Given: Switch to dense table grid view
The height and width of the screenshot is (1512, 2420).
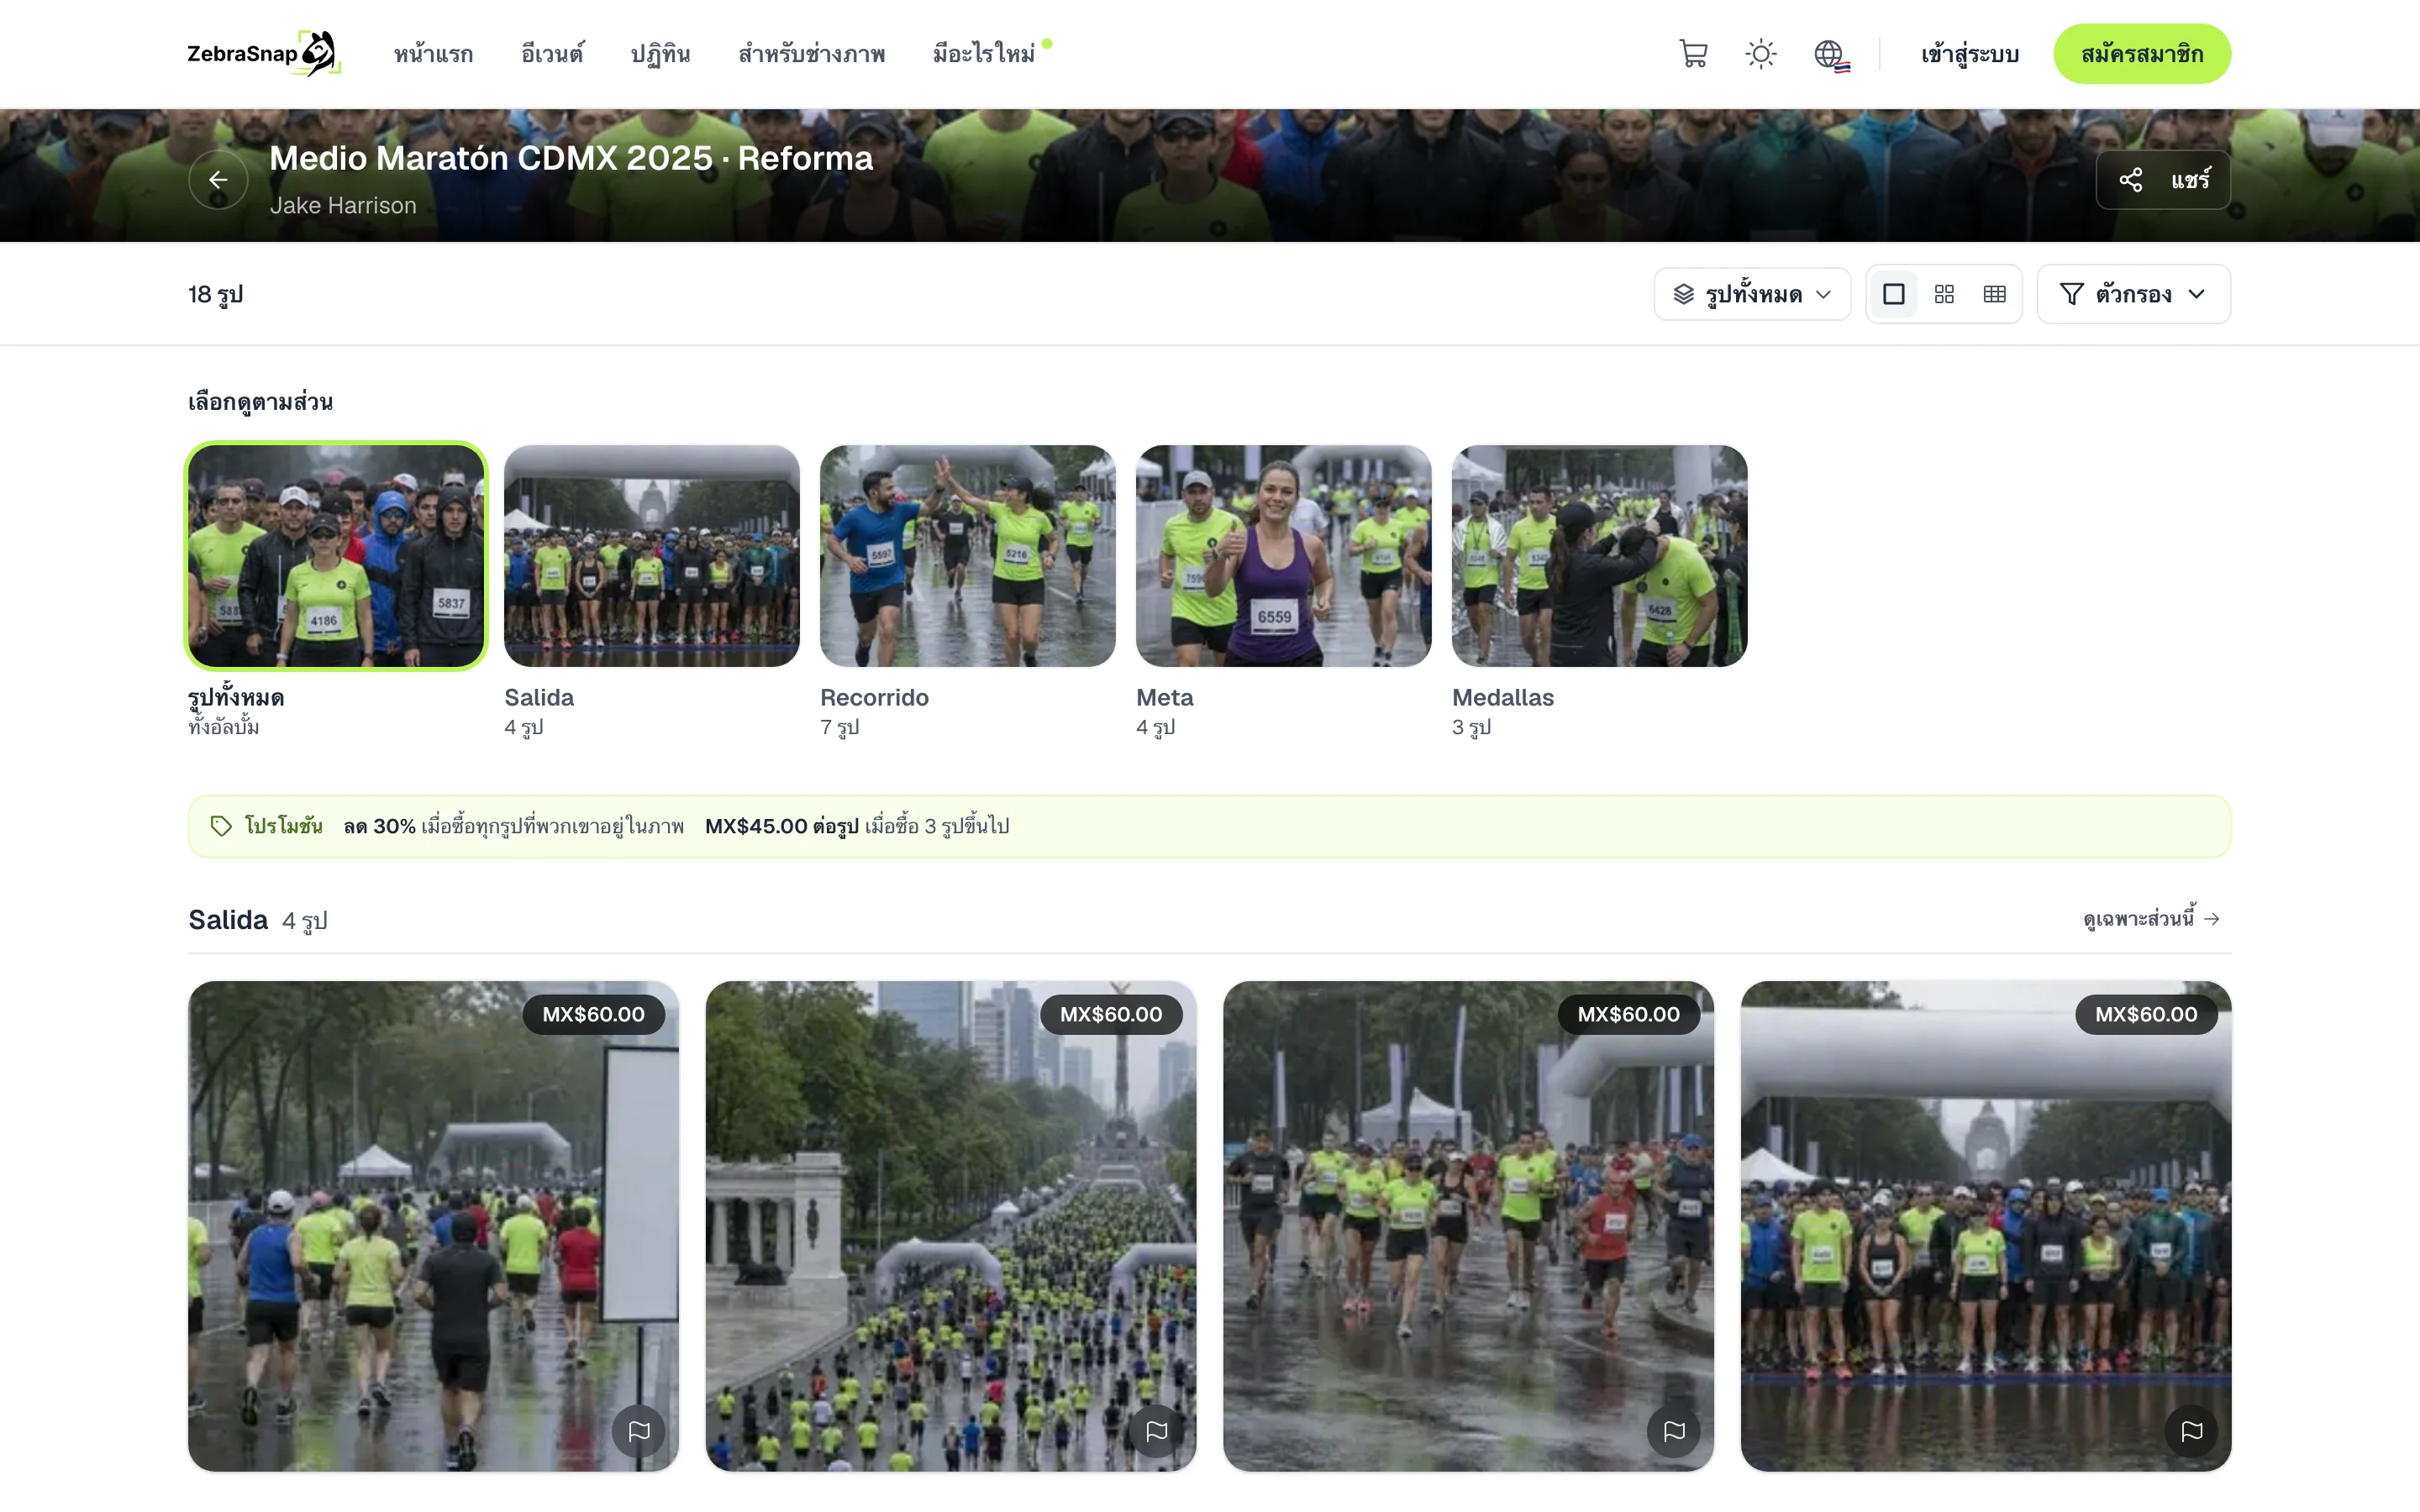Looking at the screenshot, I should 1994,294.
